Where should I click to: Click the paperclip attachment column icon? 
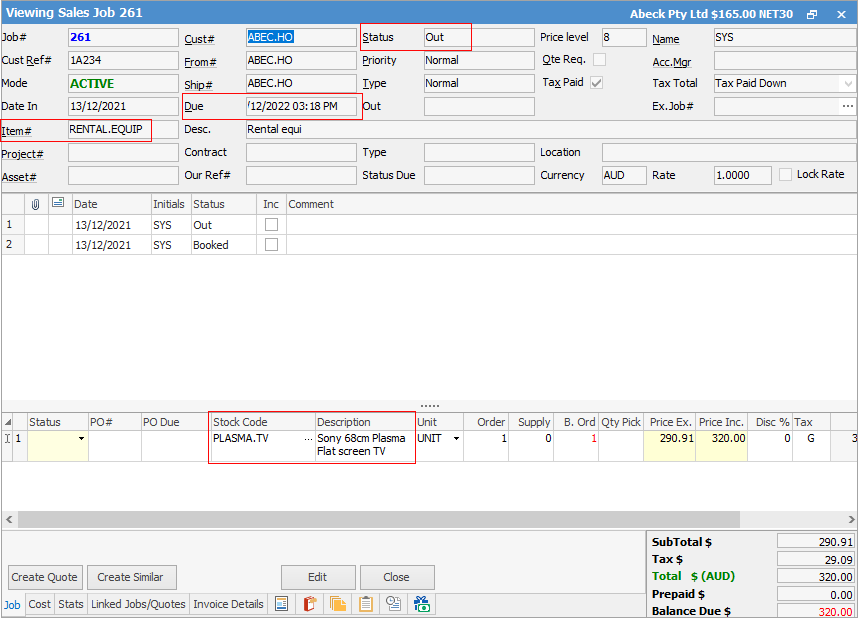tap(35, 203)
